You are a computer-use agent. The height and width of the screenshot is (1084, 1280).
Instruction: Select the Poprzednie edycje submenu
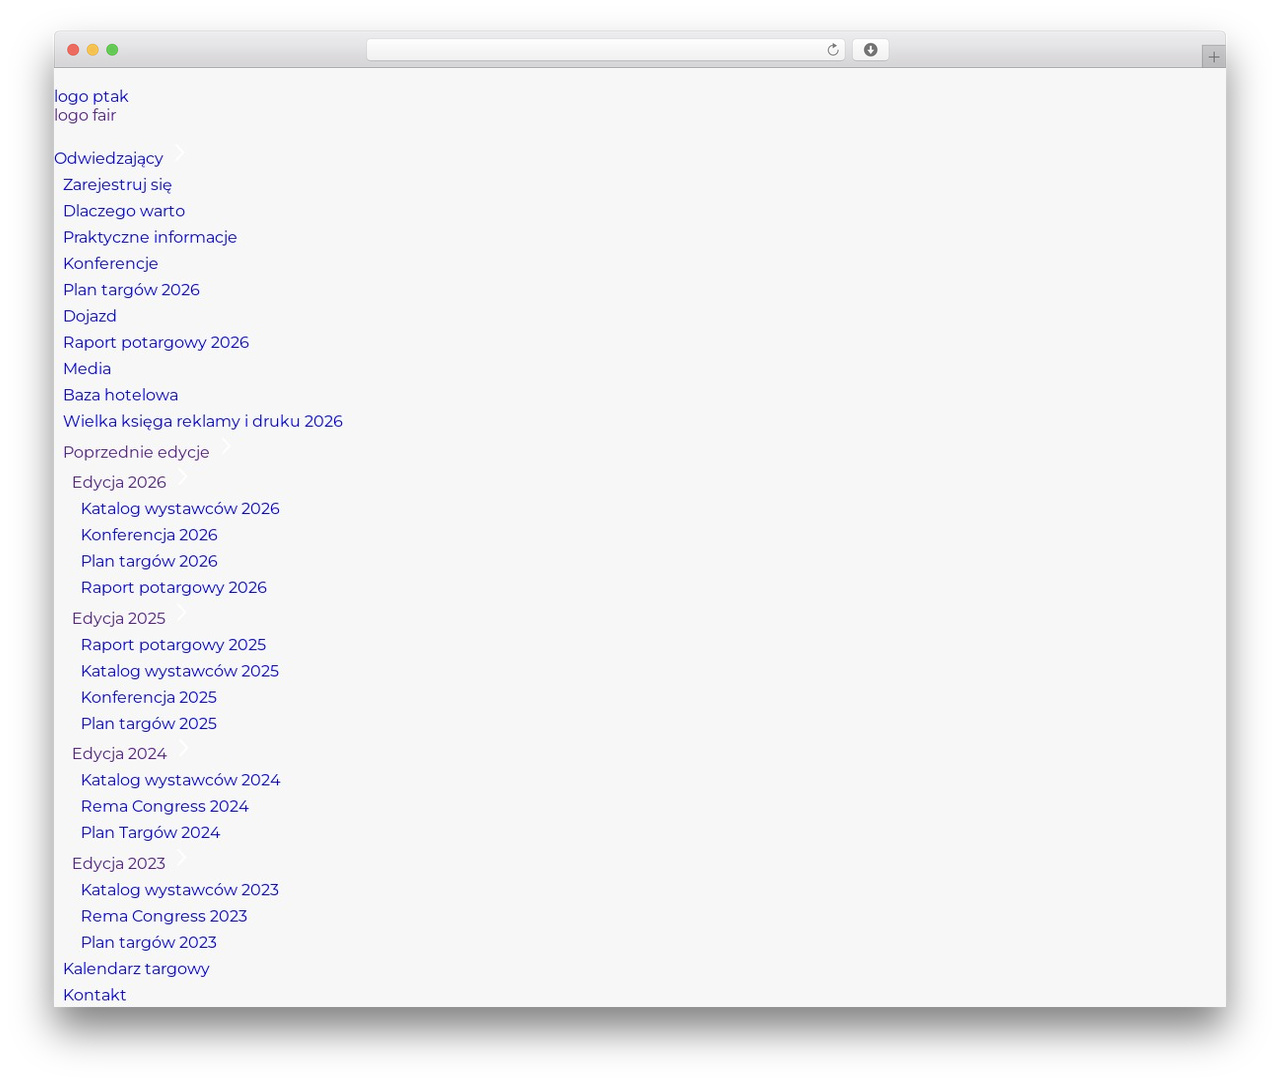coord(136,452)
